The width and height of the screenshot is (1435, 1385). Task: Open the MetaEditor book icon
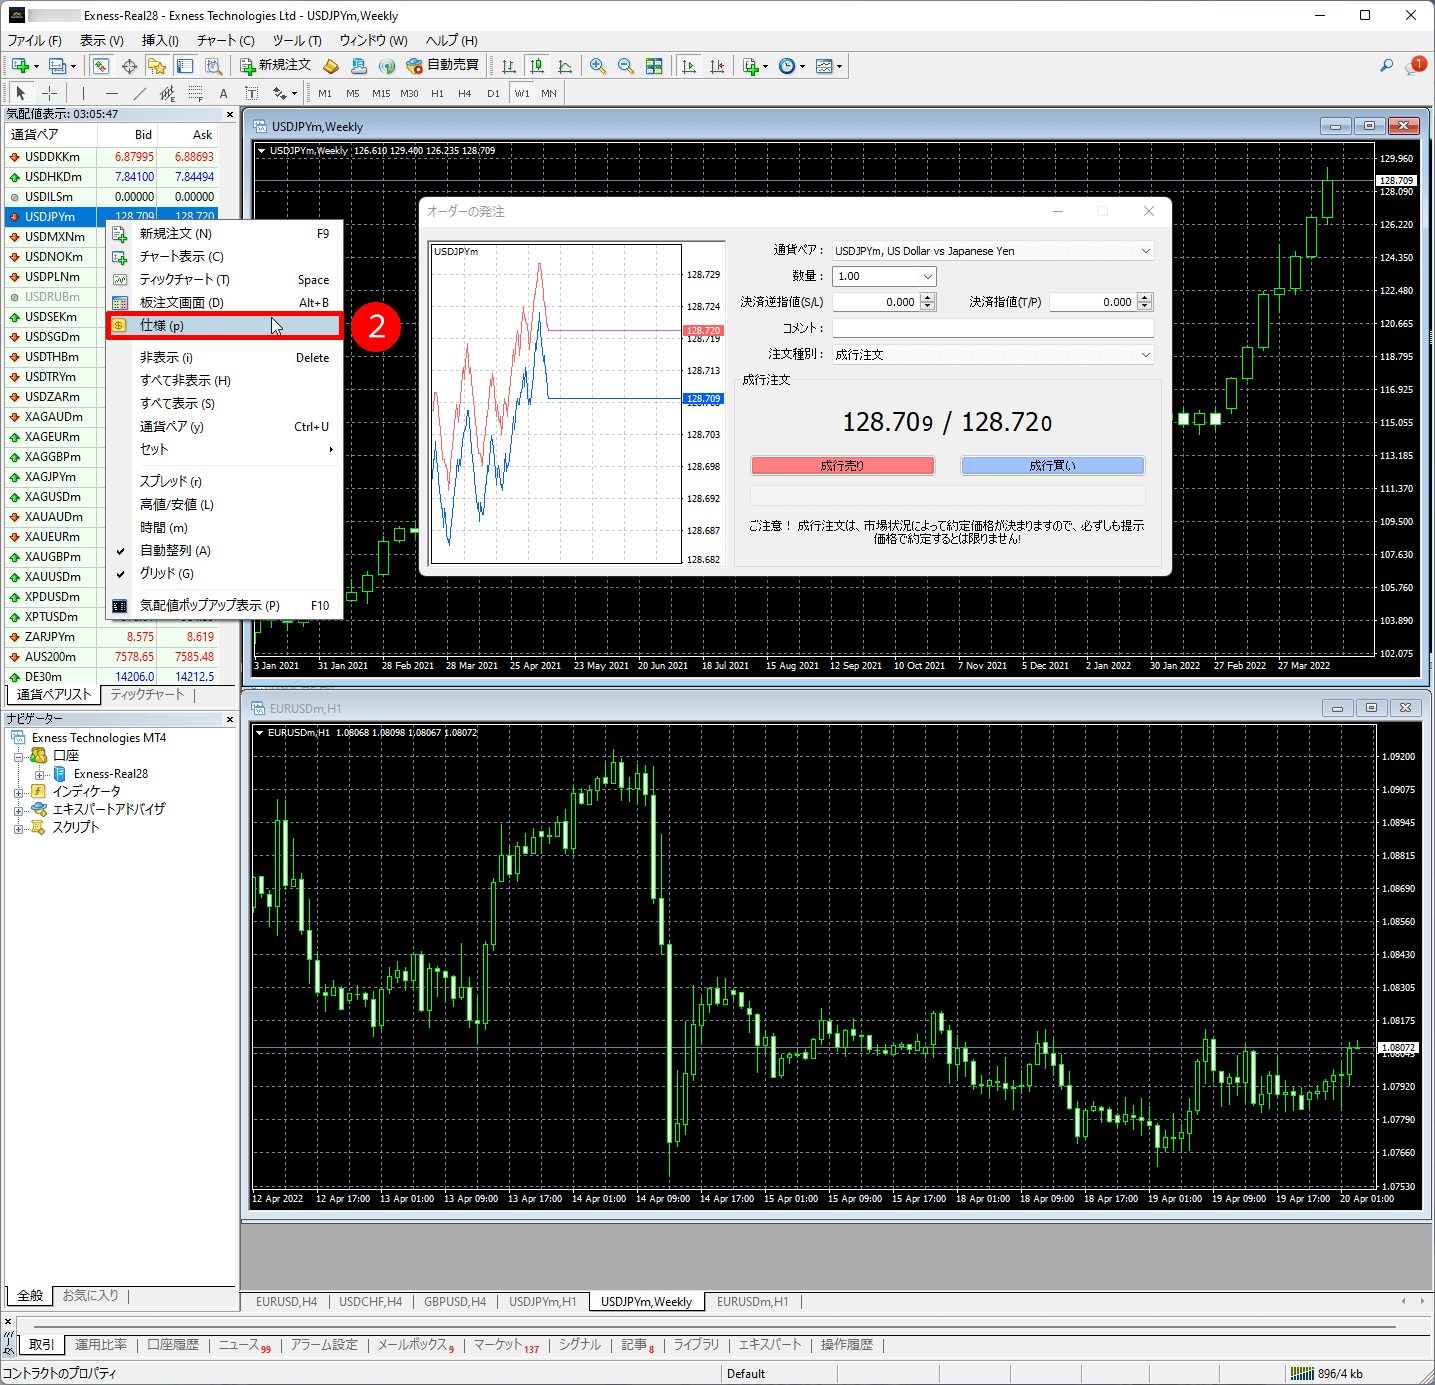(331, 66)
